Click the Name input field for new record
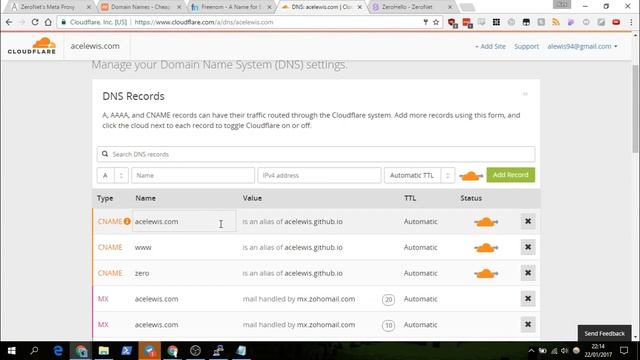Screen dimensions: 640x360 (193, 175)
